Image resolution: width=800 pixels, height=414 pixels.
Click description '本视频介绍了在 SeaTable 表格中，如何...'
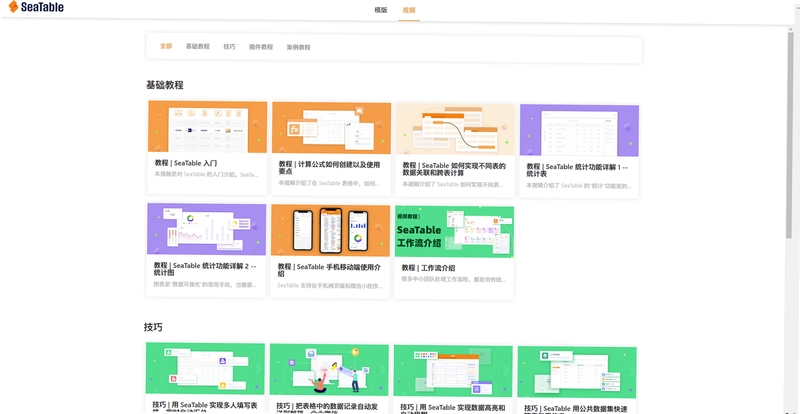[329, 184]
